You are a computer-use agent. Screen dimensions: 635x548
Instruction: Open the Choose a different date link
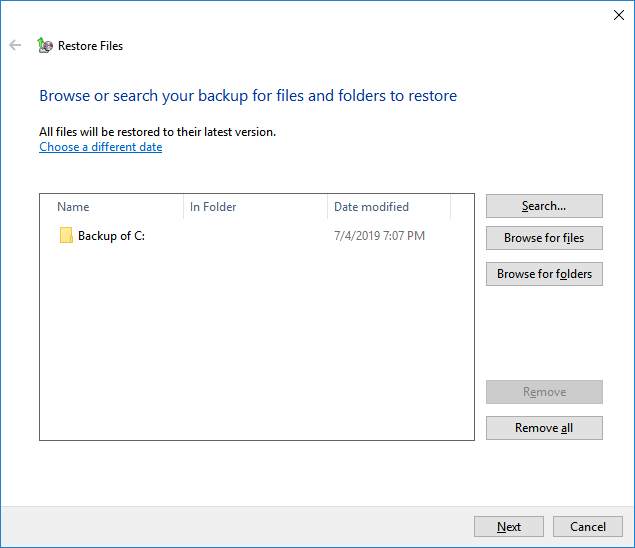click(100, 147)
